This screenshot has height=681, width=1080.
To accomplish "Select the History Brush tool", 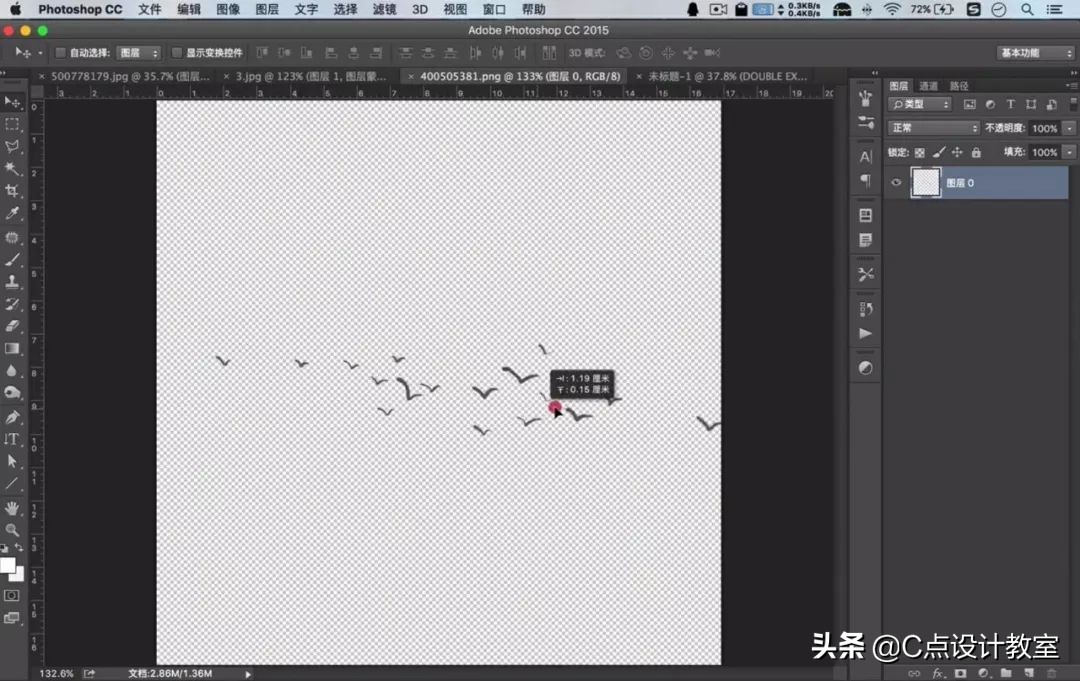I will 12,304.
